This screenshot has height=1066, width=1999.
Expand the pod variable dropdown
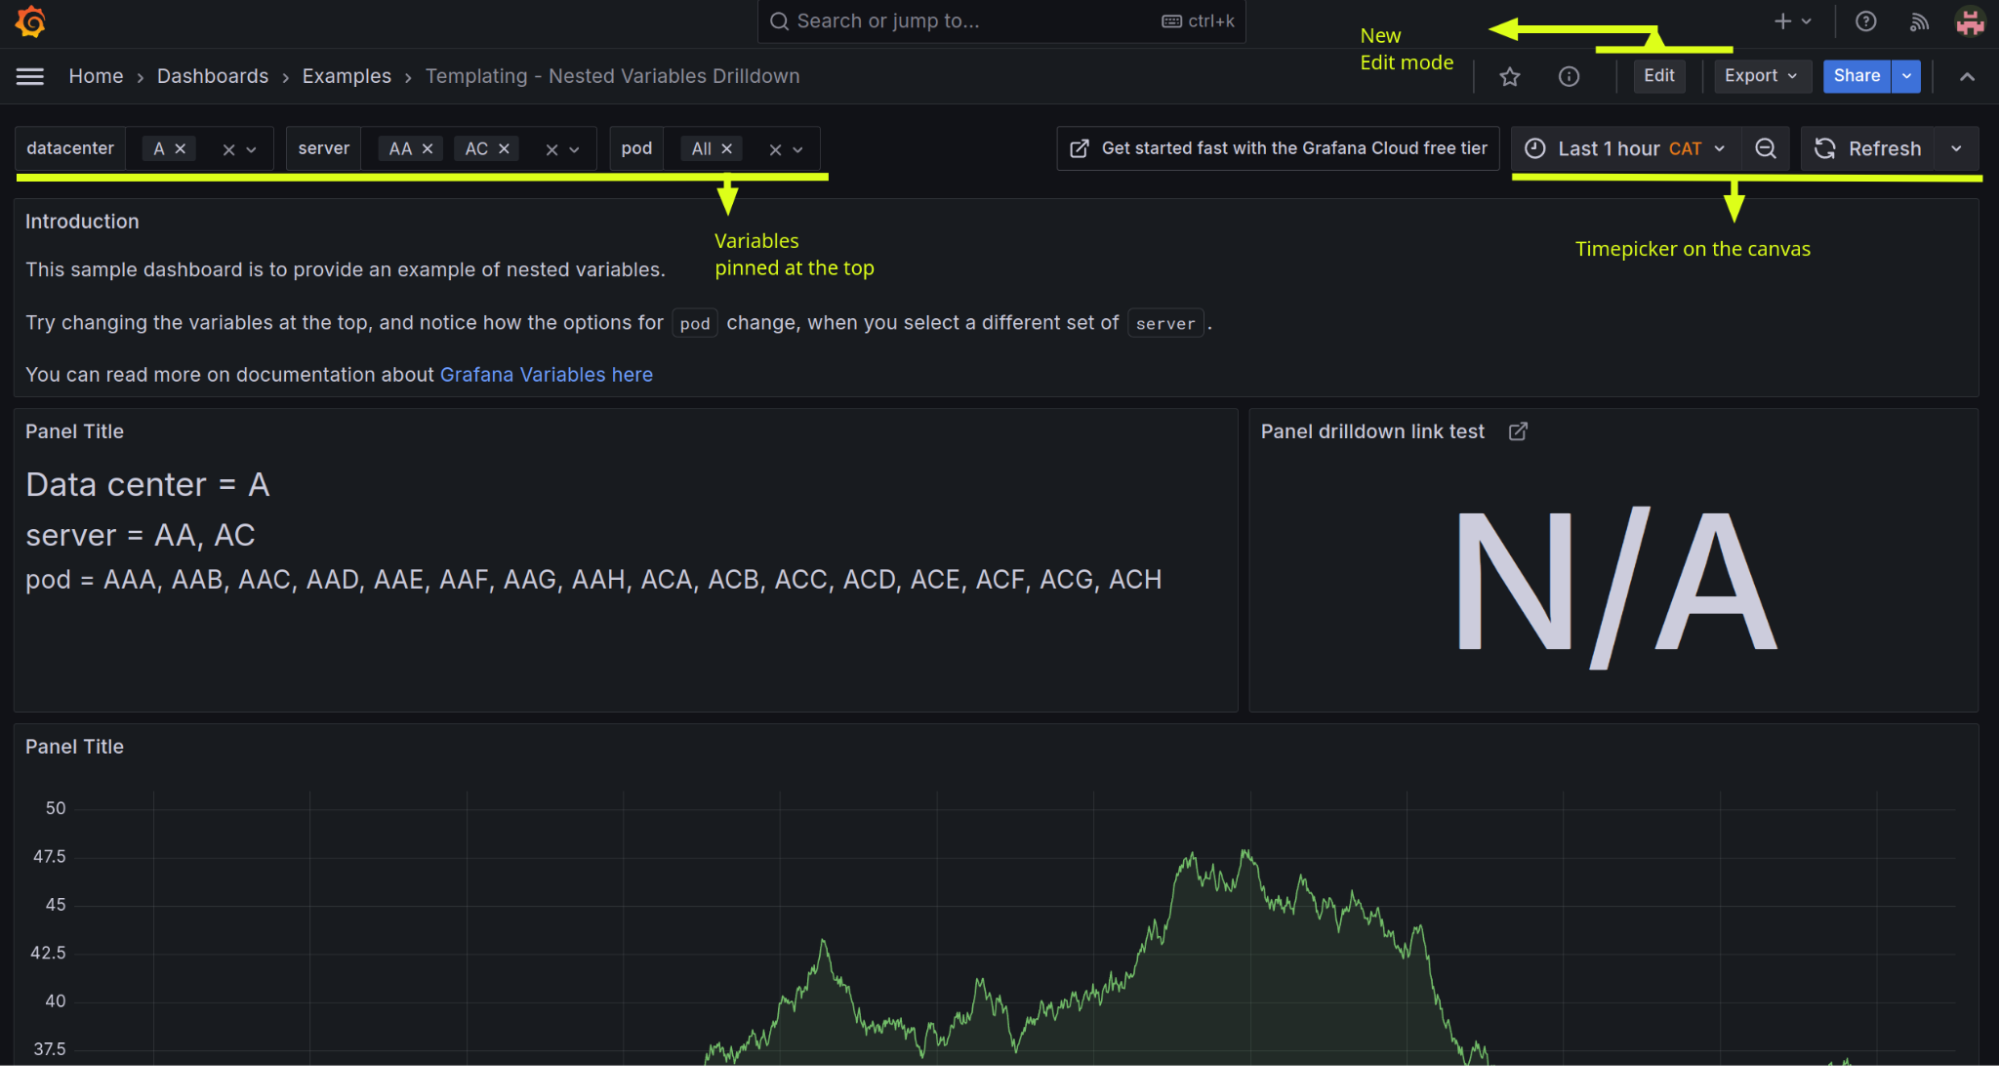pos(800,148)
